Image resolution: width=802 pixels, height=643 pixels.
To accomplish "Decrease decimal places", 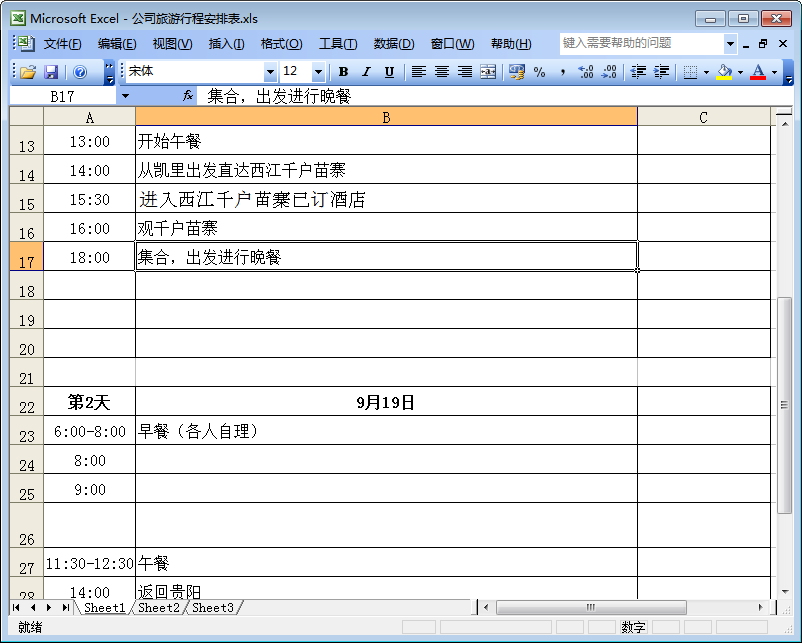I will point(609,72).
